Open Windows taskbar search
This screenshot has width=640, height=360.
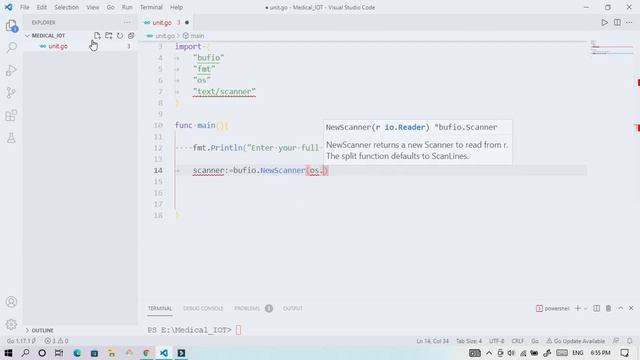coord(25,353)
